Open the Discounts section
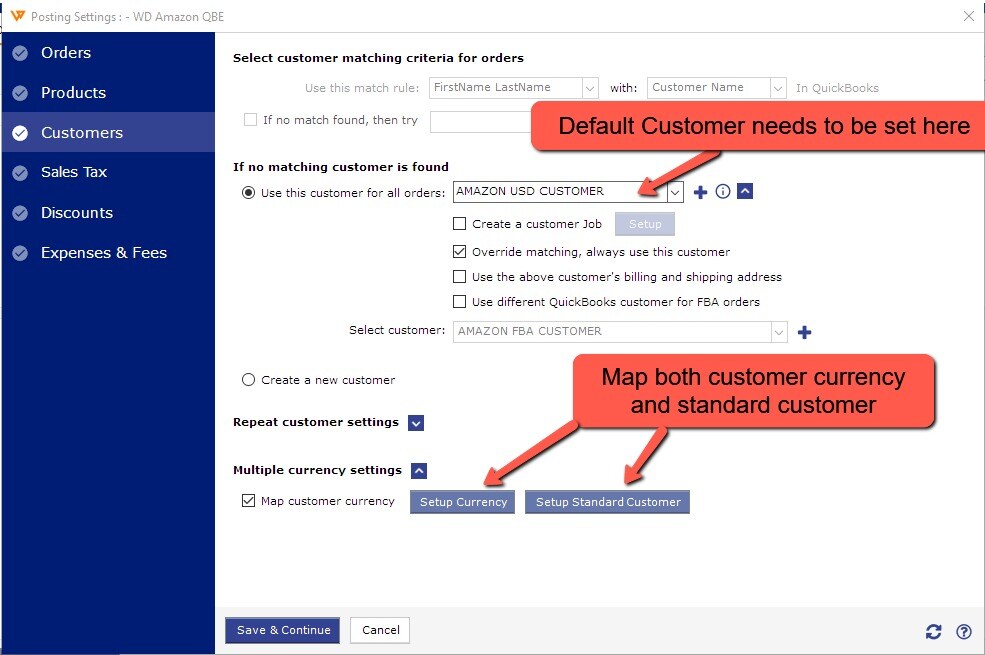The image size is (985, 655). pos(108,213)
